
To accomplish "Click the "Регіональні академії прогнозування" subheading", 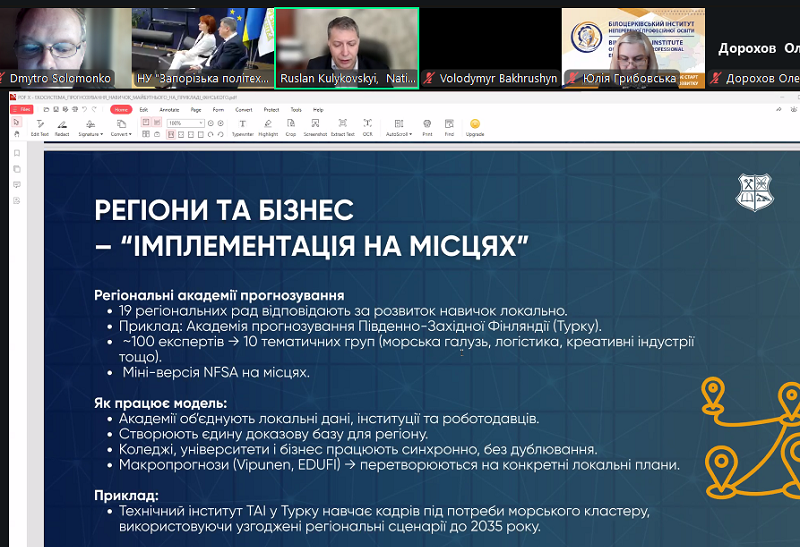I will 219,295.
